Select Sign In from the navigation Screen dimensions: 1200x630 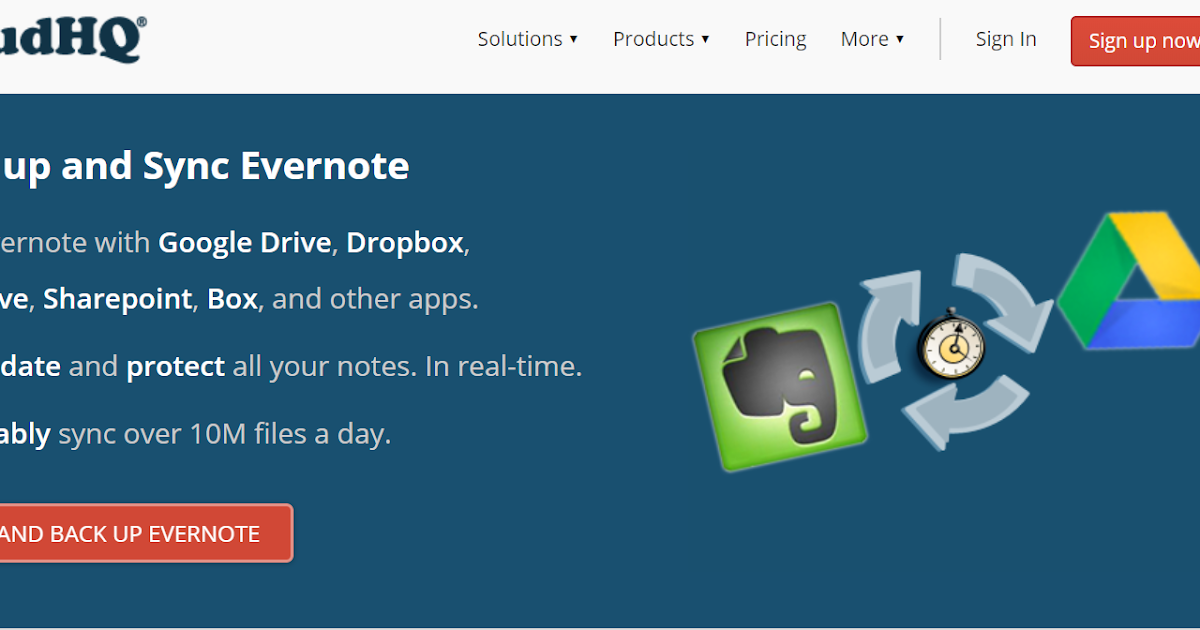coord(1006,38)
